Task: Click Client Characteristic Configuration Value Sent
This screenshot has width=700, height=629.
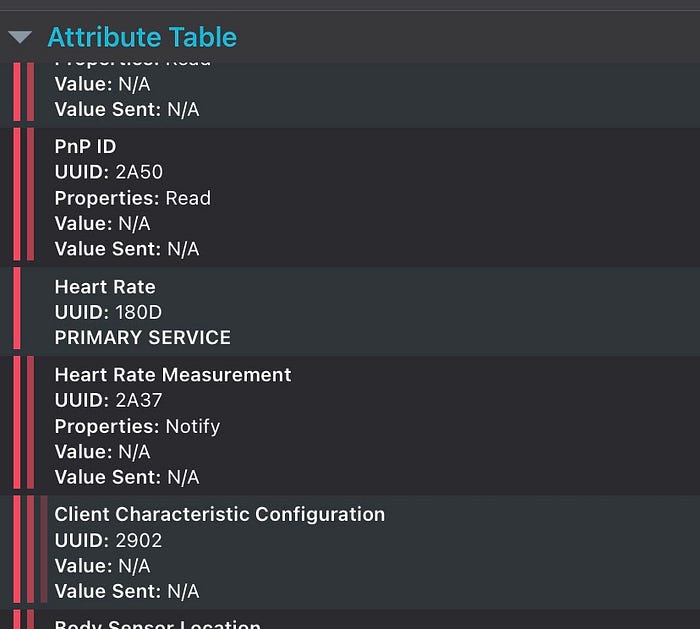Action: (x=127, y=592)
